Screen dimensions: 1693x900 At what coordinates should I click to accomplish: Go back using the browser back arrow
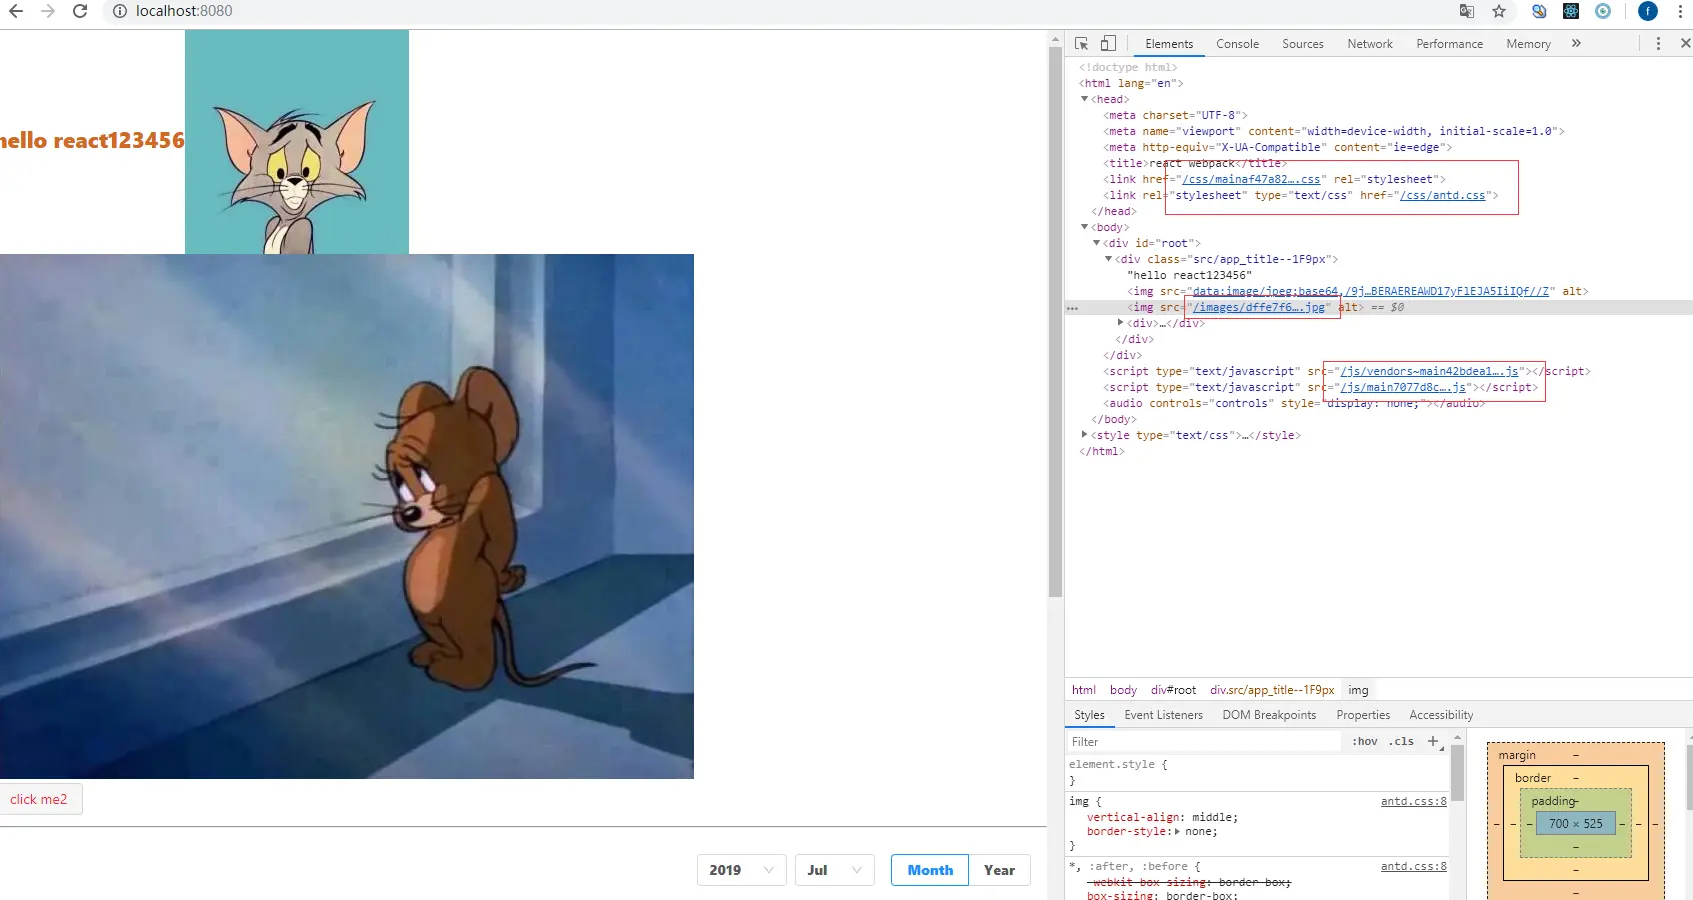click(15, 11)
